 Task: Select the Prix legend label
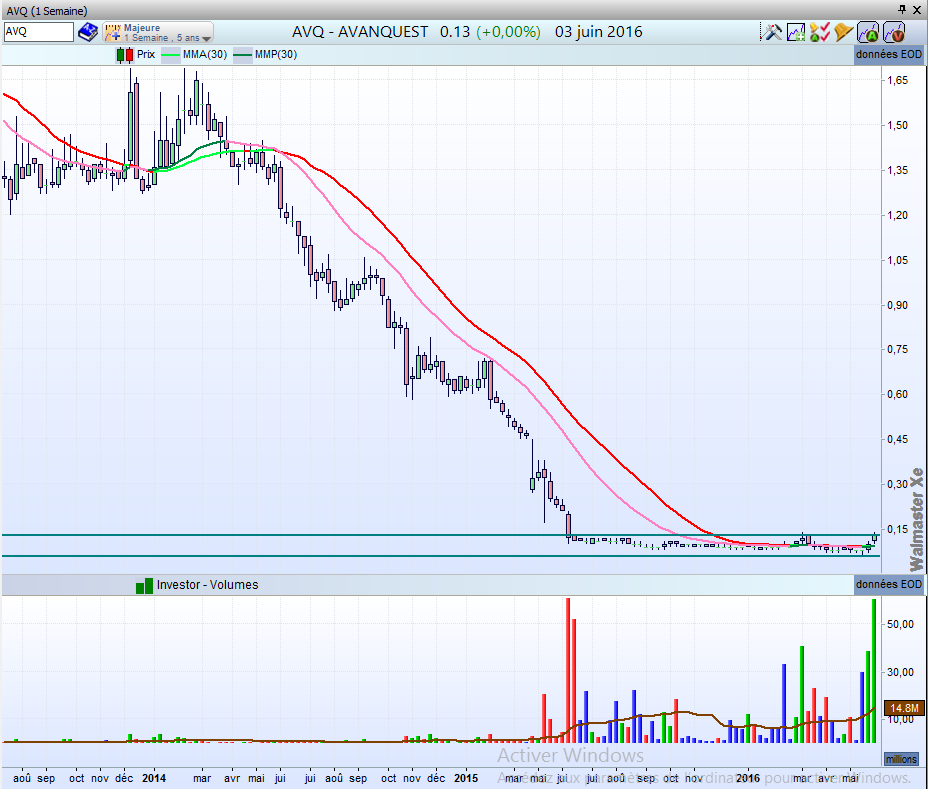click(x=146, y=54)
